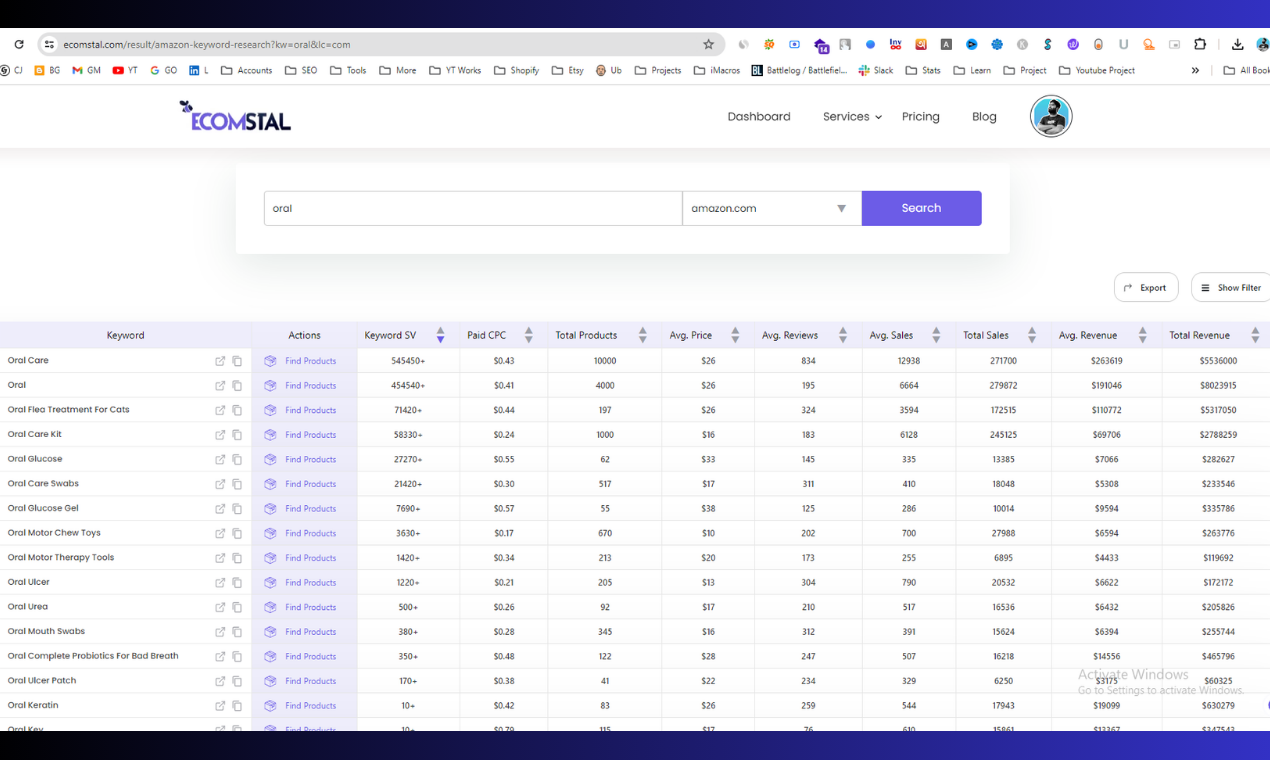Open the Accounts bookmarks folder
1270x760 pixels.
[246, 70]
